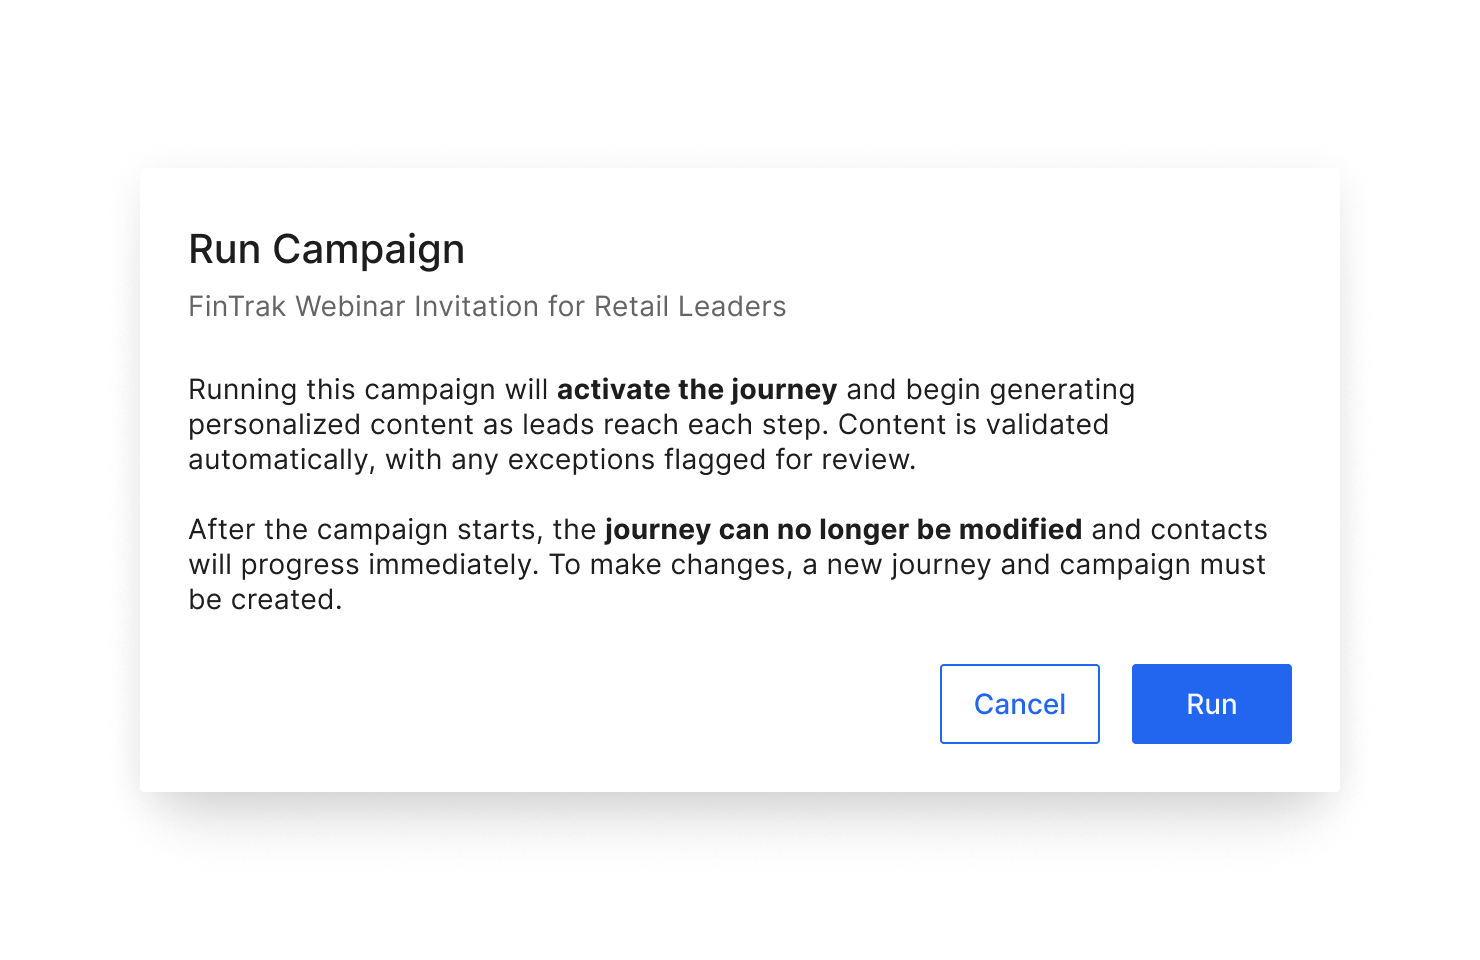Click the word 'personalized' in the description
The height and width of the screenshot is (960, 1480).
(x=261, y=424)
